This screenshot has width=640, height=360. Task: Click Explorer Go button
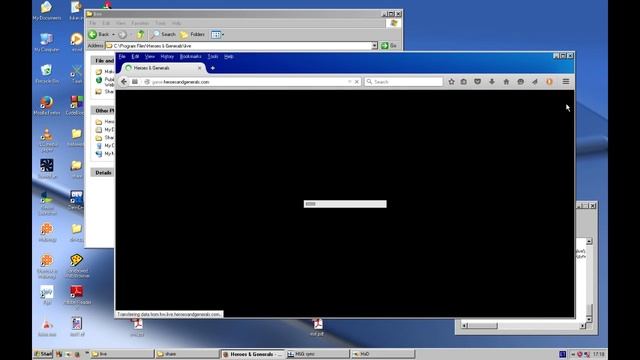click(x=389, y=46)
